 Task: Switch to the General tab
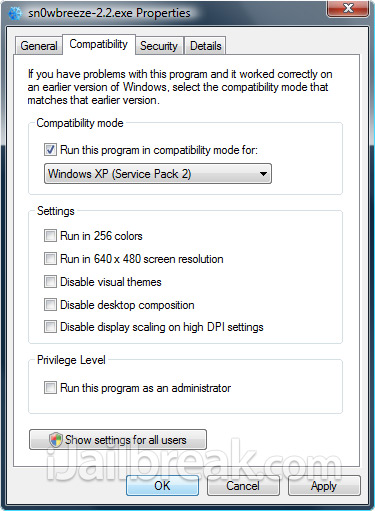[x=39, y=46]
